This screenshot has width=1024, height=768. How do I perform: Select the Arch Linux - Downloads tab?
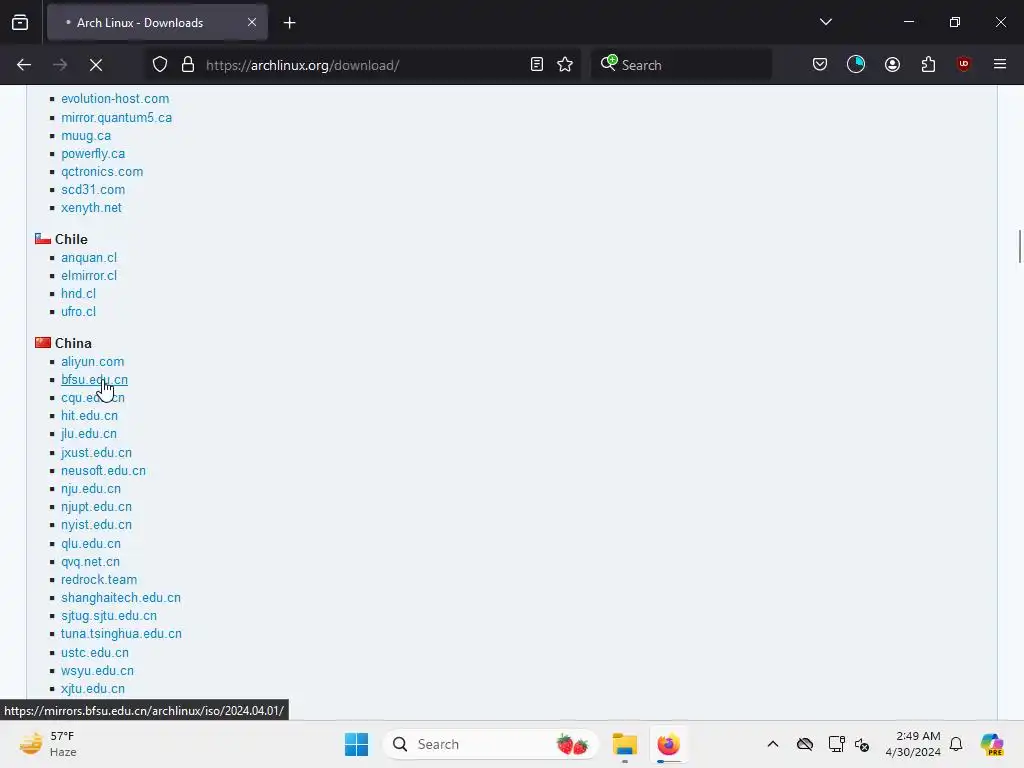coord(157,23)
